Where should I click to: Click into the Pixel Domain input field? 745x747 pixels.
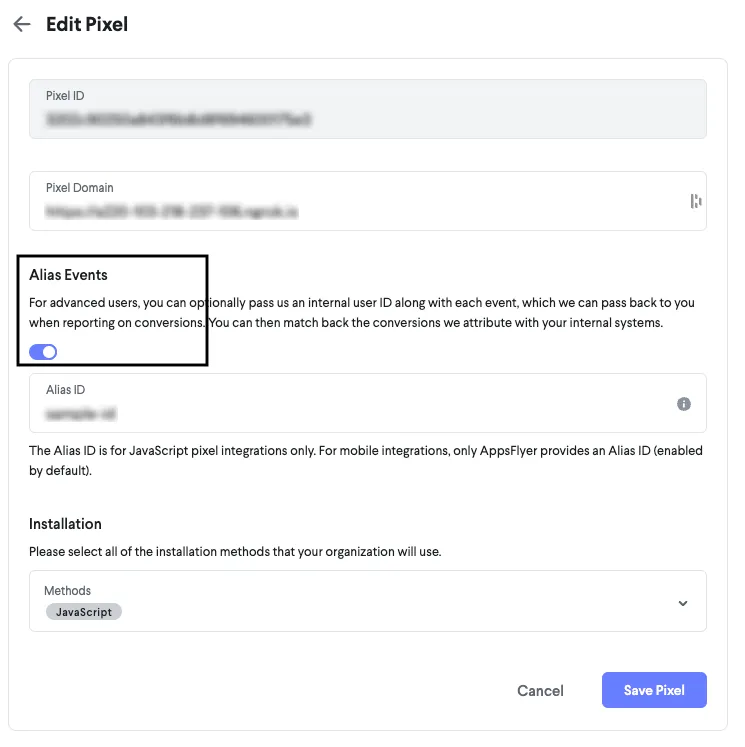[368, 201]
